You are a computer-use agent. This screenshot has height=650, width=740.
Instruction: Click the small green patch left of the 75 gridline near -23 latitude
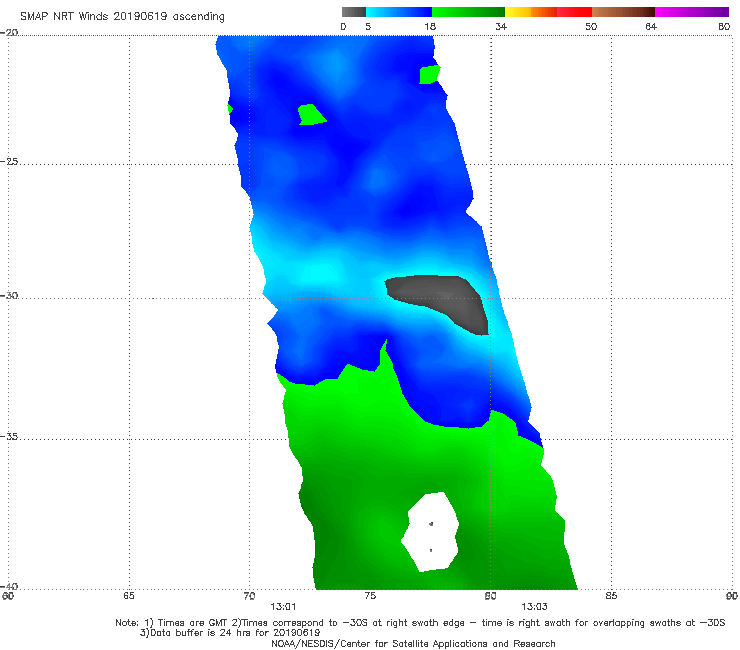[311, 114]
